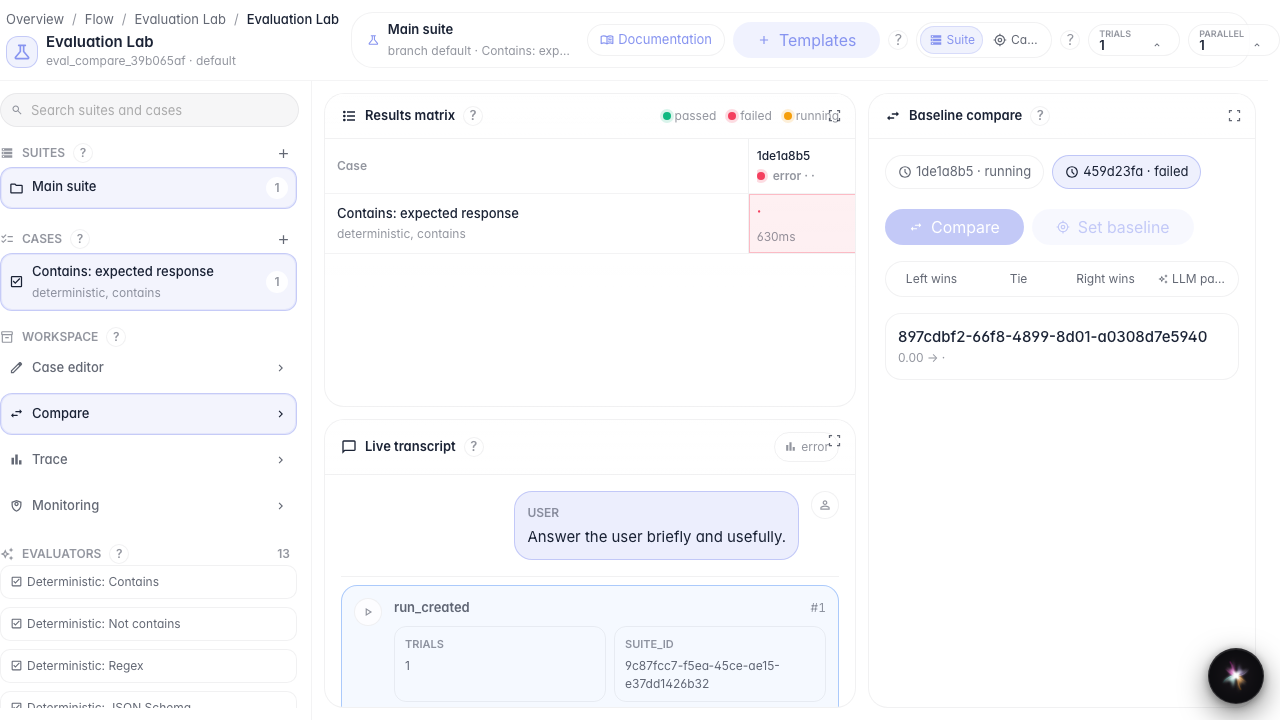Click help icon beside CASES heading
Screen dimensions: 1280x720
pyautogui.click(x=81, y=239)
